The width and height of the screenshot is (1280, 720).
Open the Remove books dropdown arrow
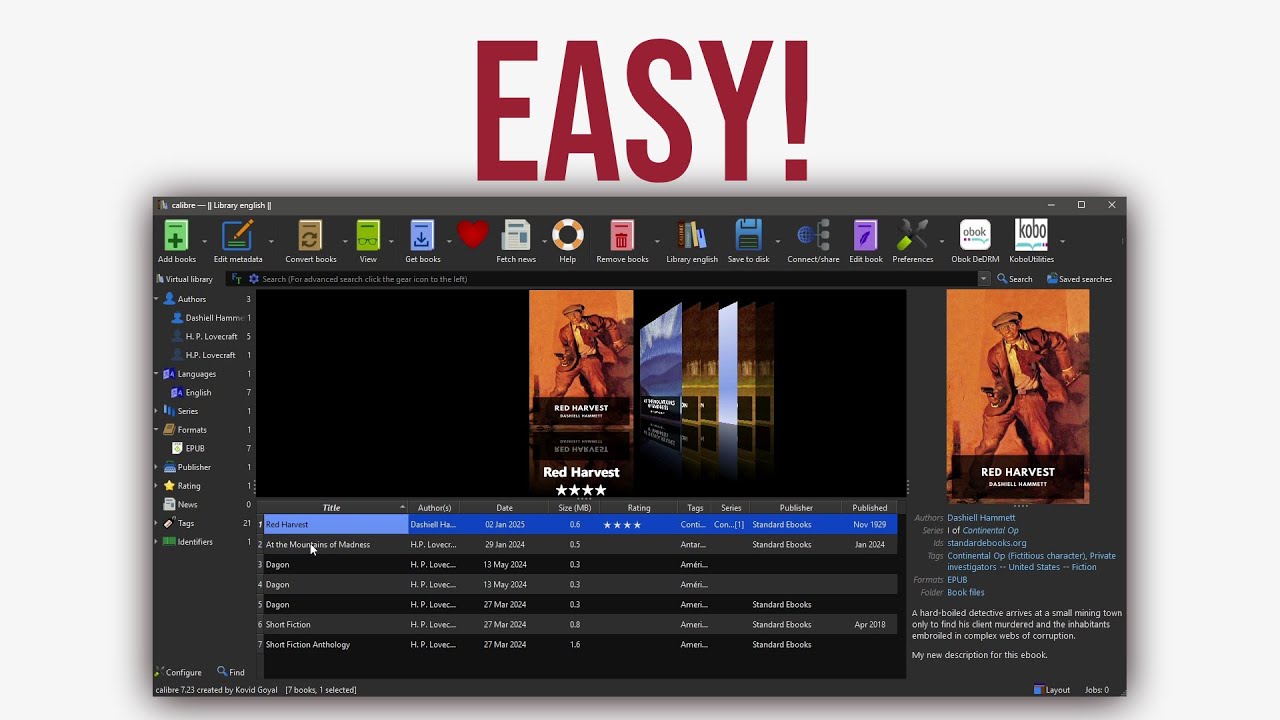[x=657, y=241]
